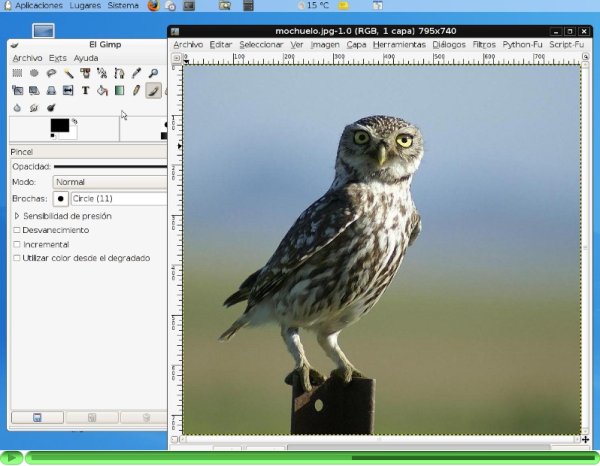Select the Pencil tool
Image resolution: width=600 pixels, height=466 pixels.
(136, 90)
